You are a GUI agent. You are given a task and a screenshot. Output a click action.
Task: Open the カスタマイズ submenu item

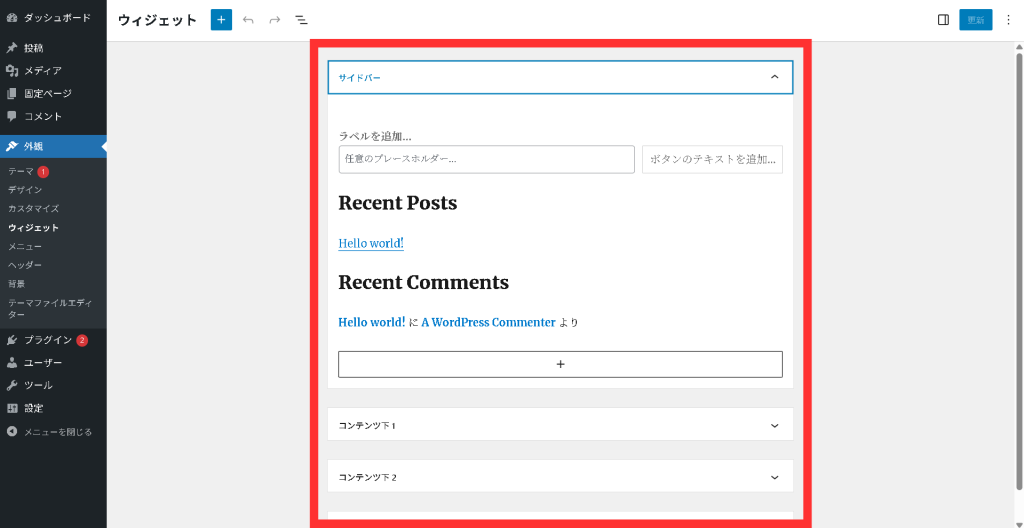[x=33, y=209]
